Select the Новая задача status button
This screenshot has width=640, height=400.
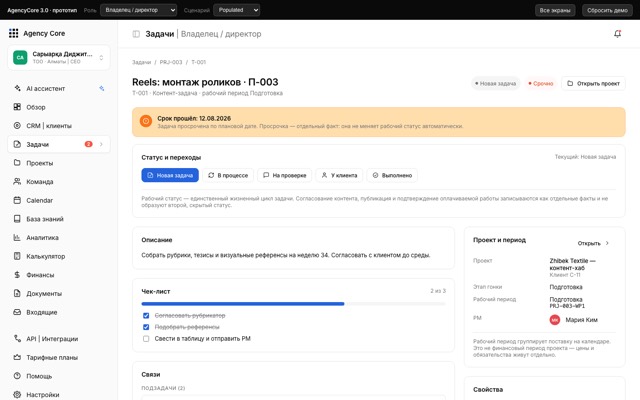(x=170, y=175)
